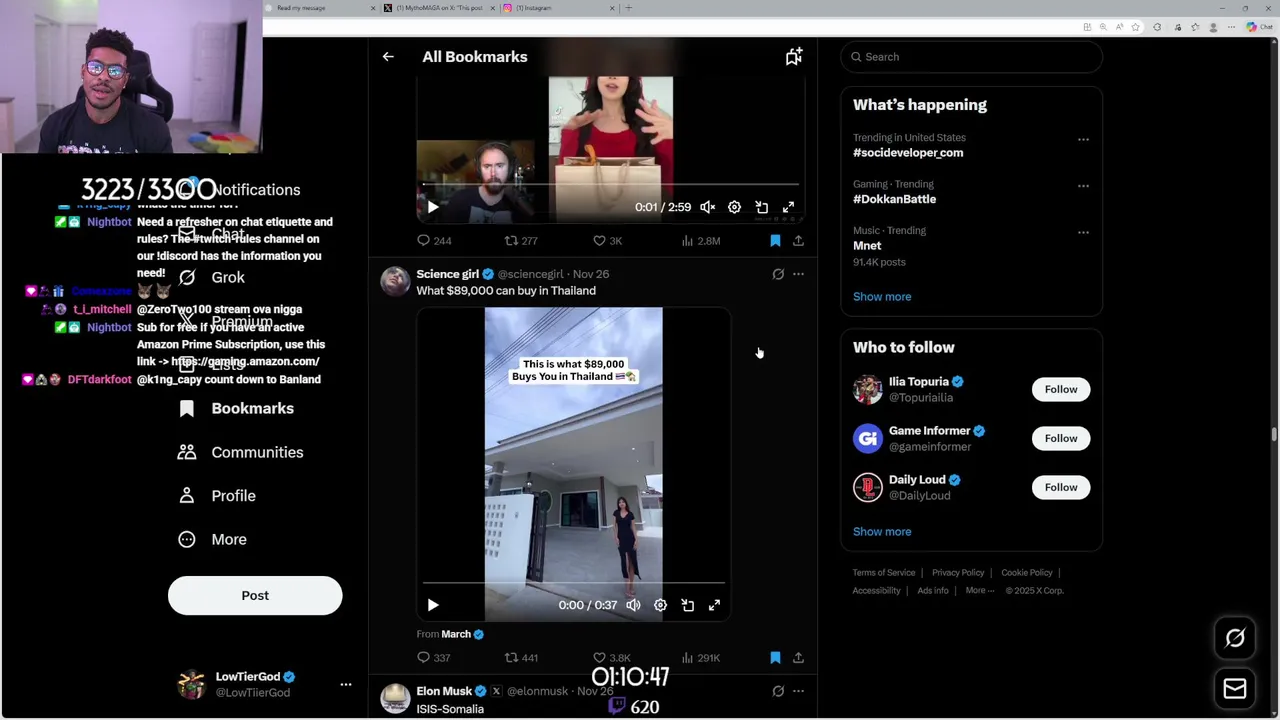
Task: Open settings gear on the top video
Action: pos(734,207)
